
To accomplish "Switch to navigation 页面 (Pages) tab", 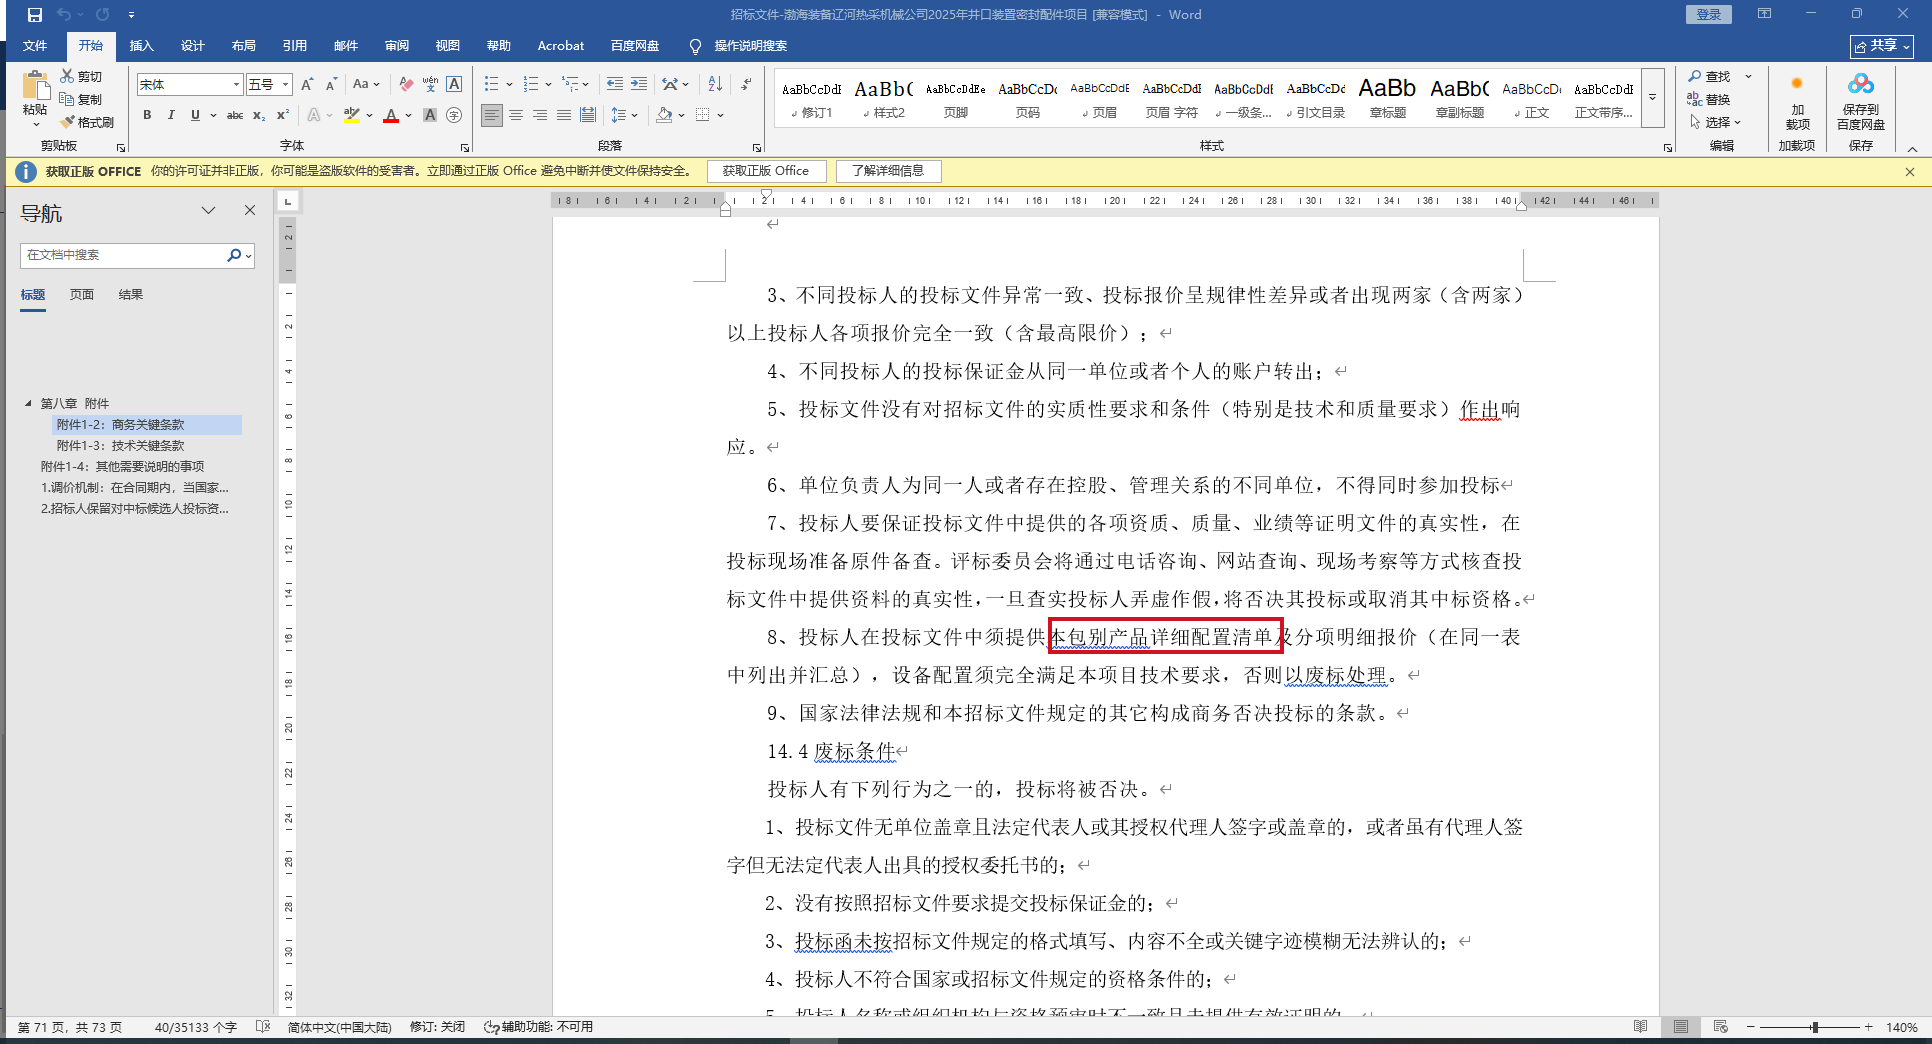I will coord(82,295).
